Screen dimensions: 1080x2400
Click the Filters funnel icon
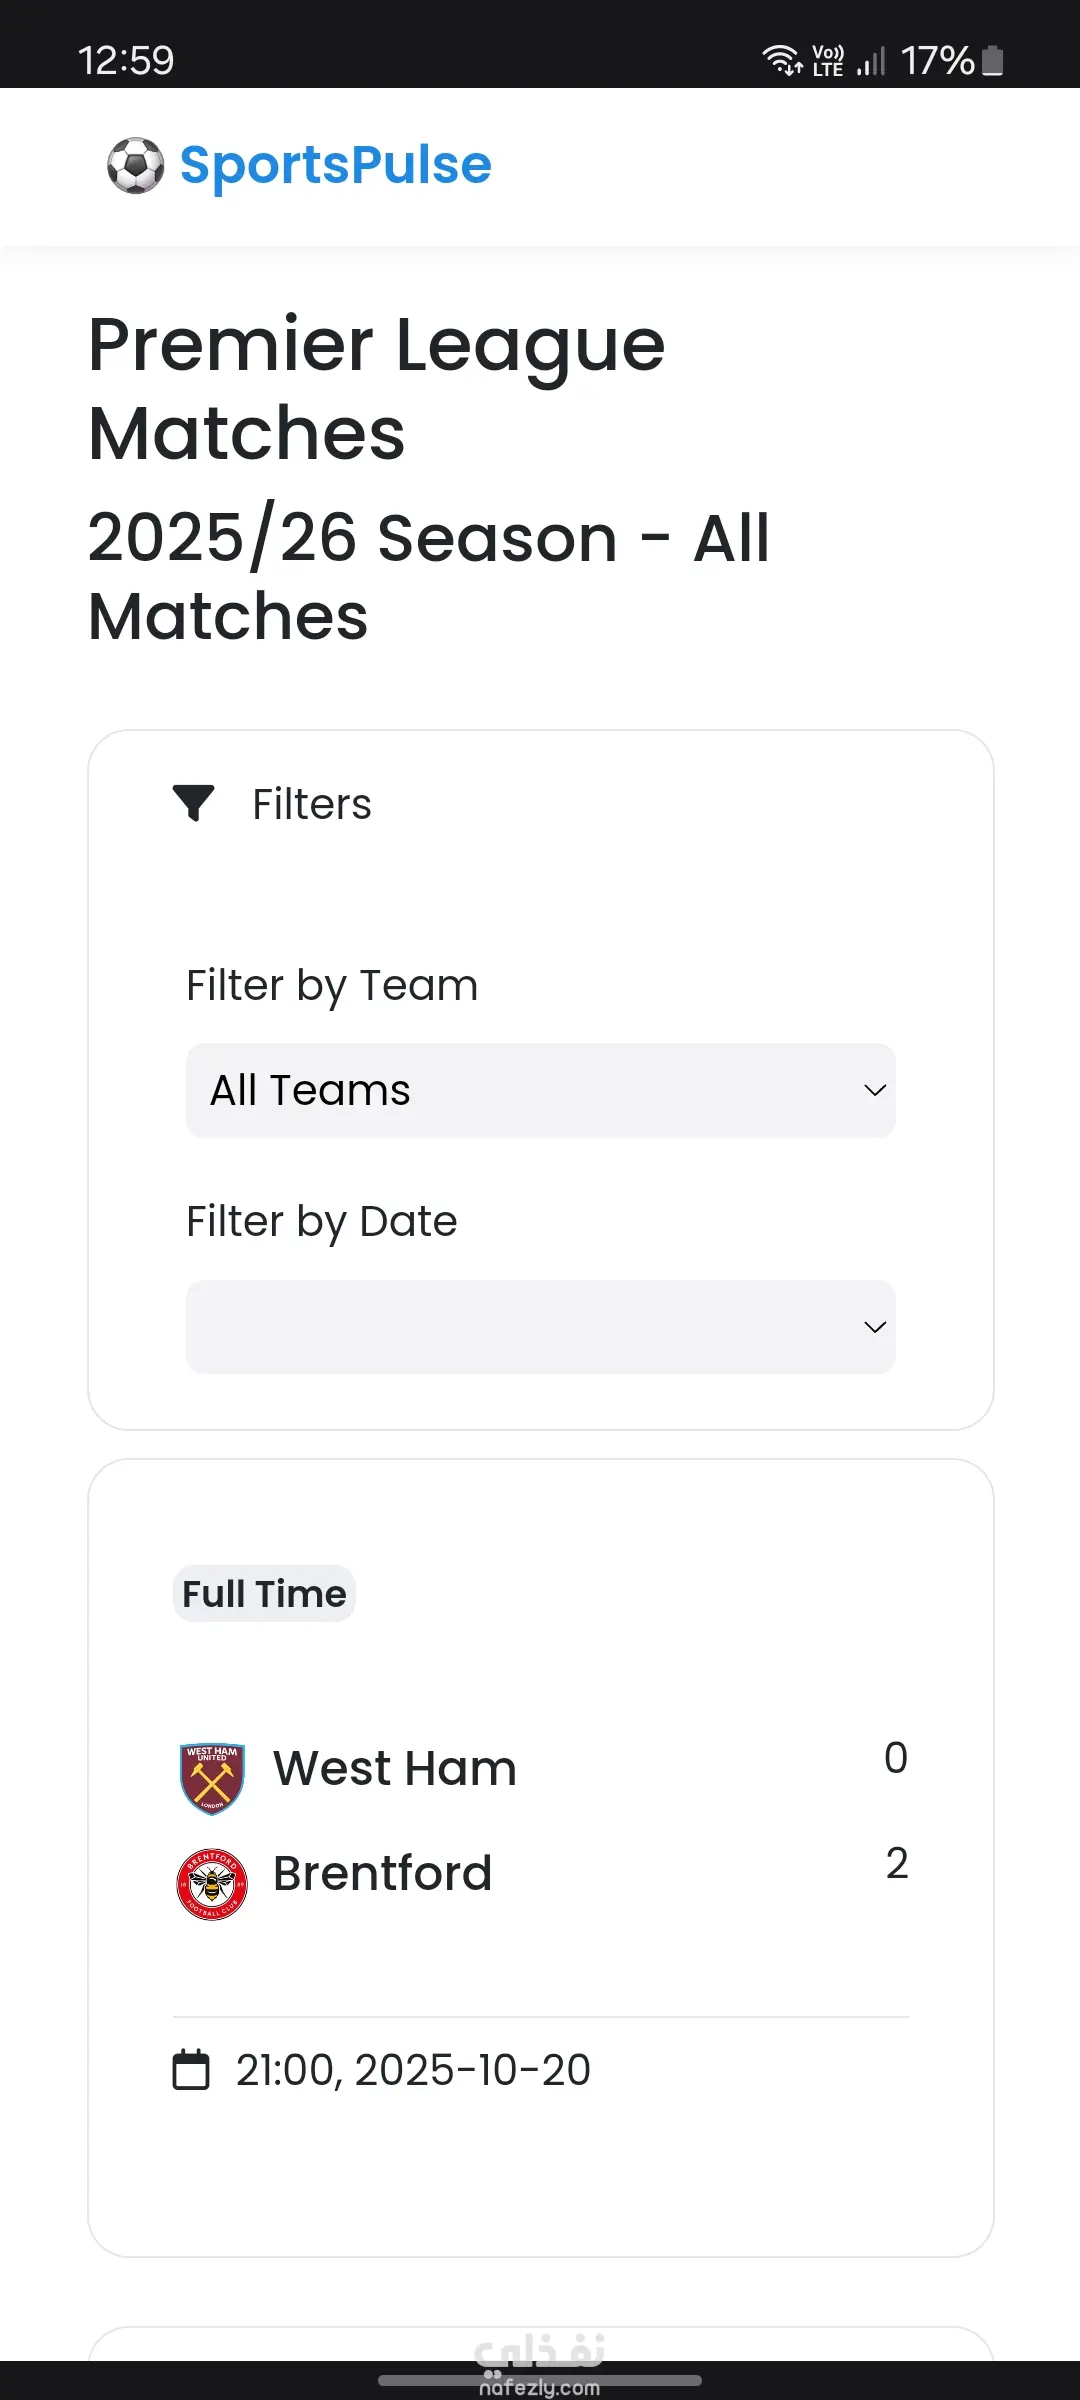193,803
